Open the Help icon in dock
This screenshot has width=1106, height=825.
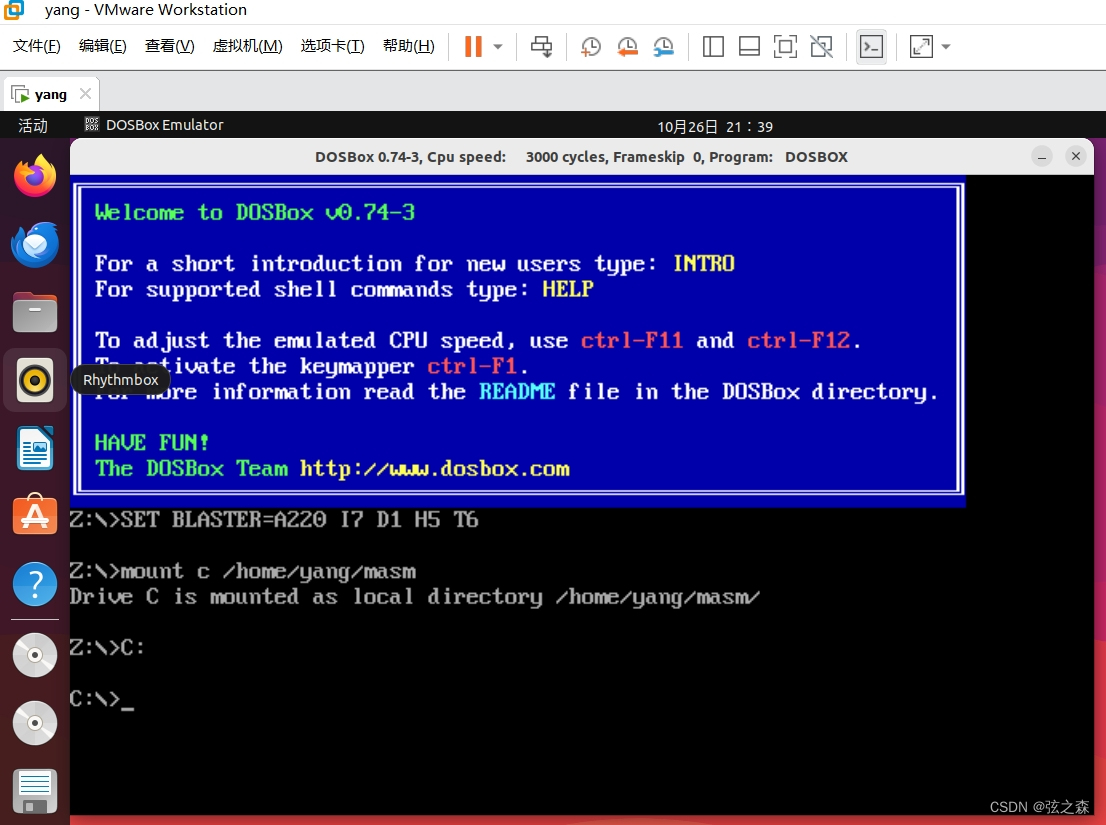(35, 584)
